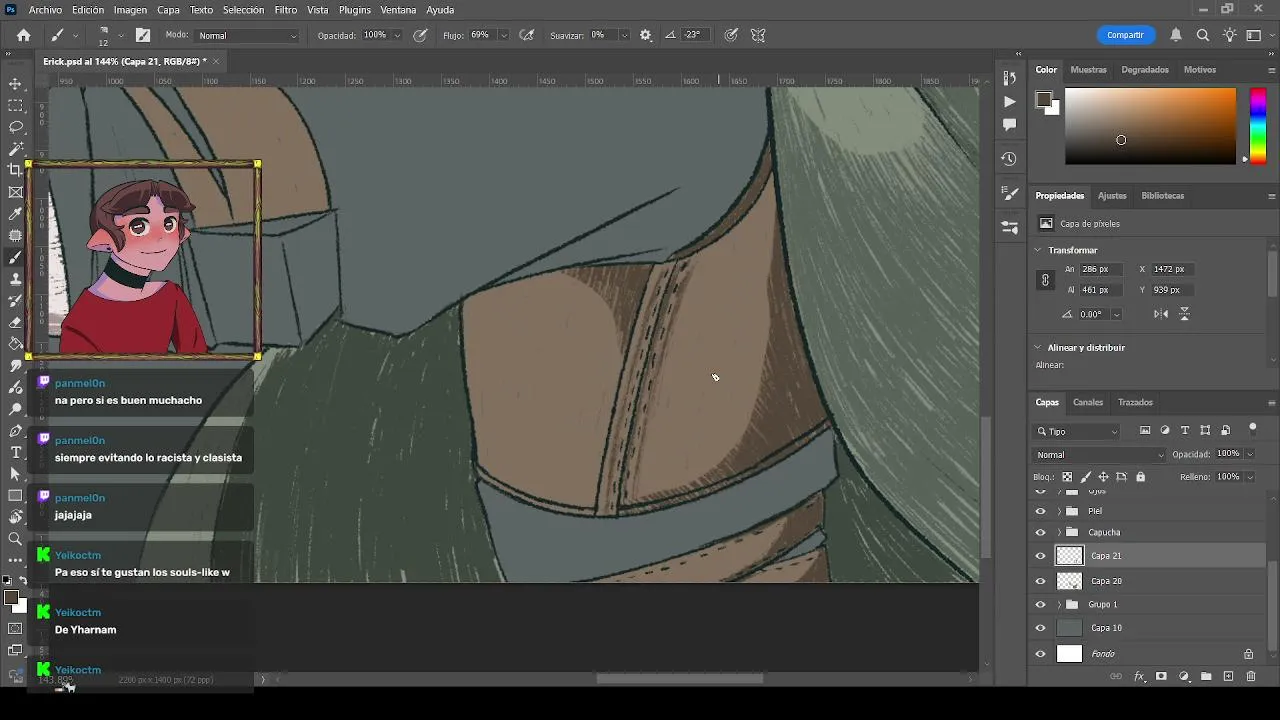Select the Eraser tool
Screen dimensions: 1280x720
tap(15, 322)
